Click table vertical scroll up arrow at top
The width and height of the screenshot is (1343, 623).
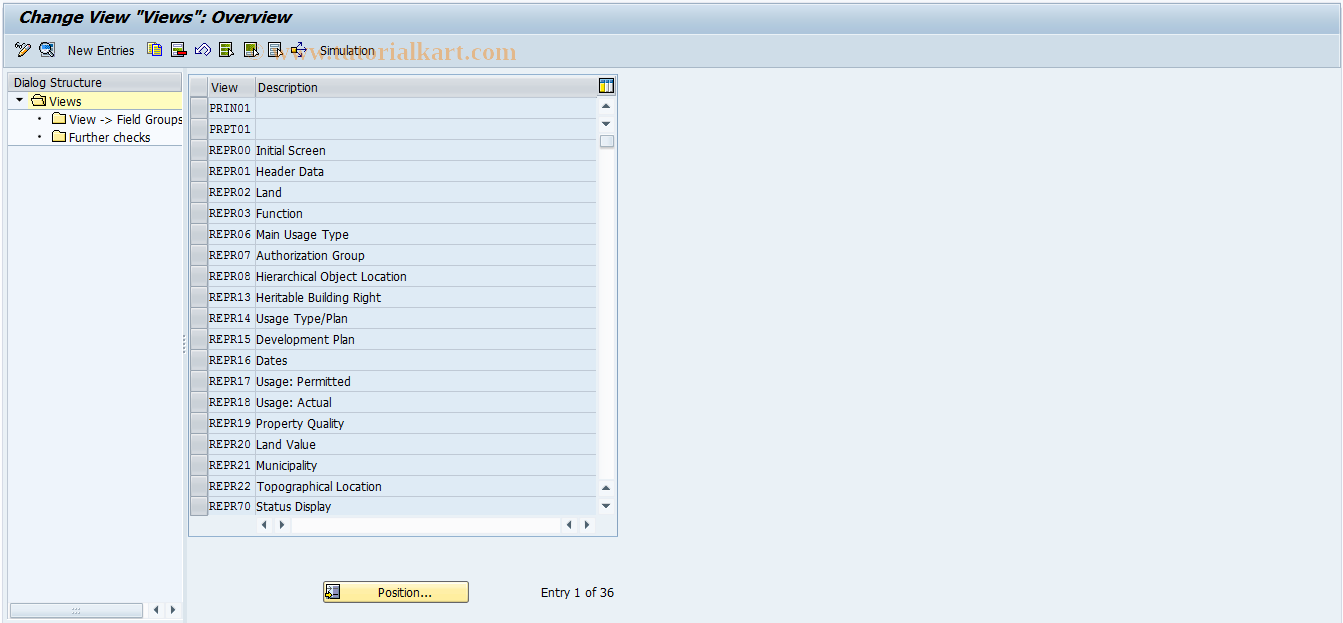click(x=606, y=106)
